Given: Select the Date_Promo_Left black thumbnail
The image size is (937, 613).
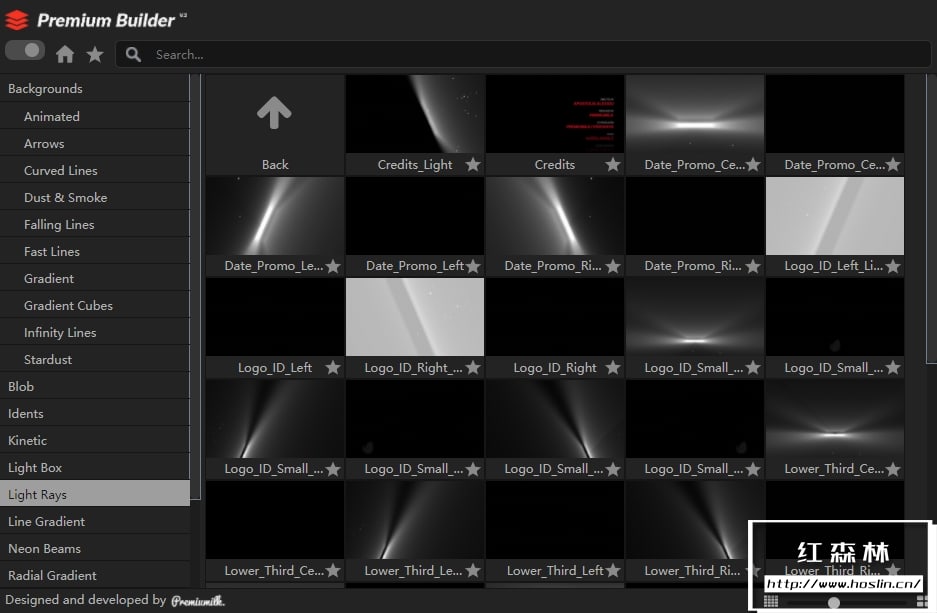Looking at the screenshot, I should pos(415,216).
